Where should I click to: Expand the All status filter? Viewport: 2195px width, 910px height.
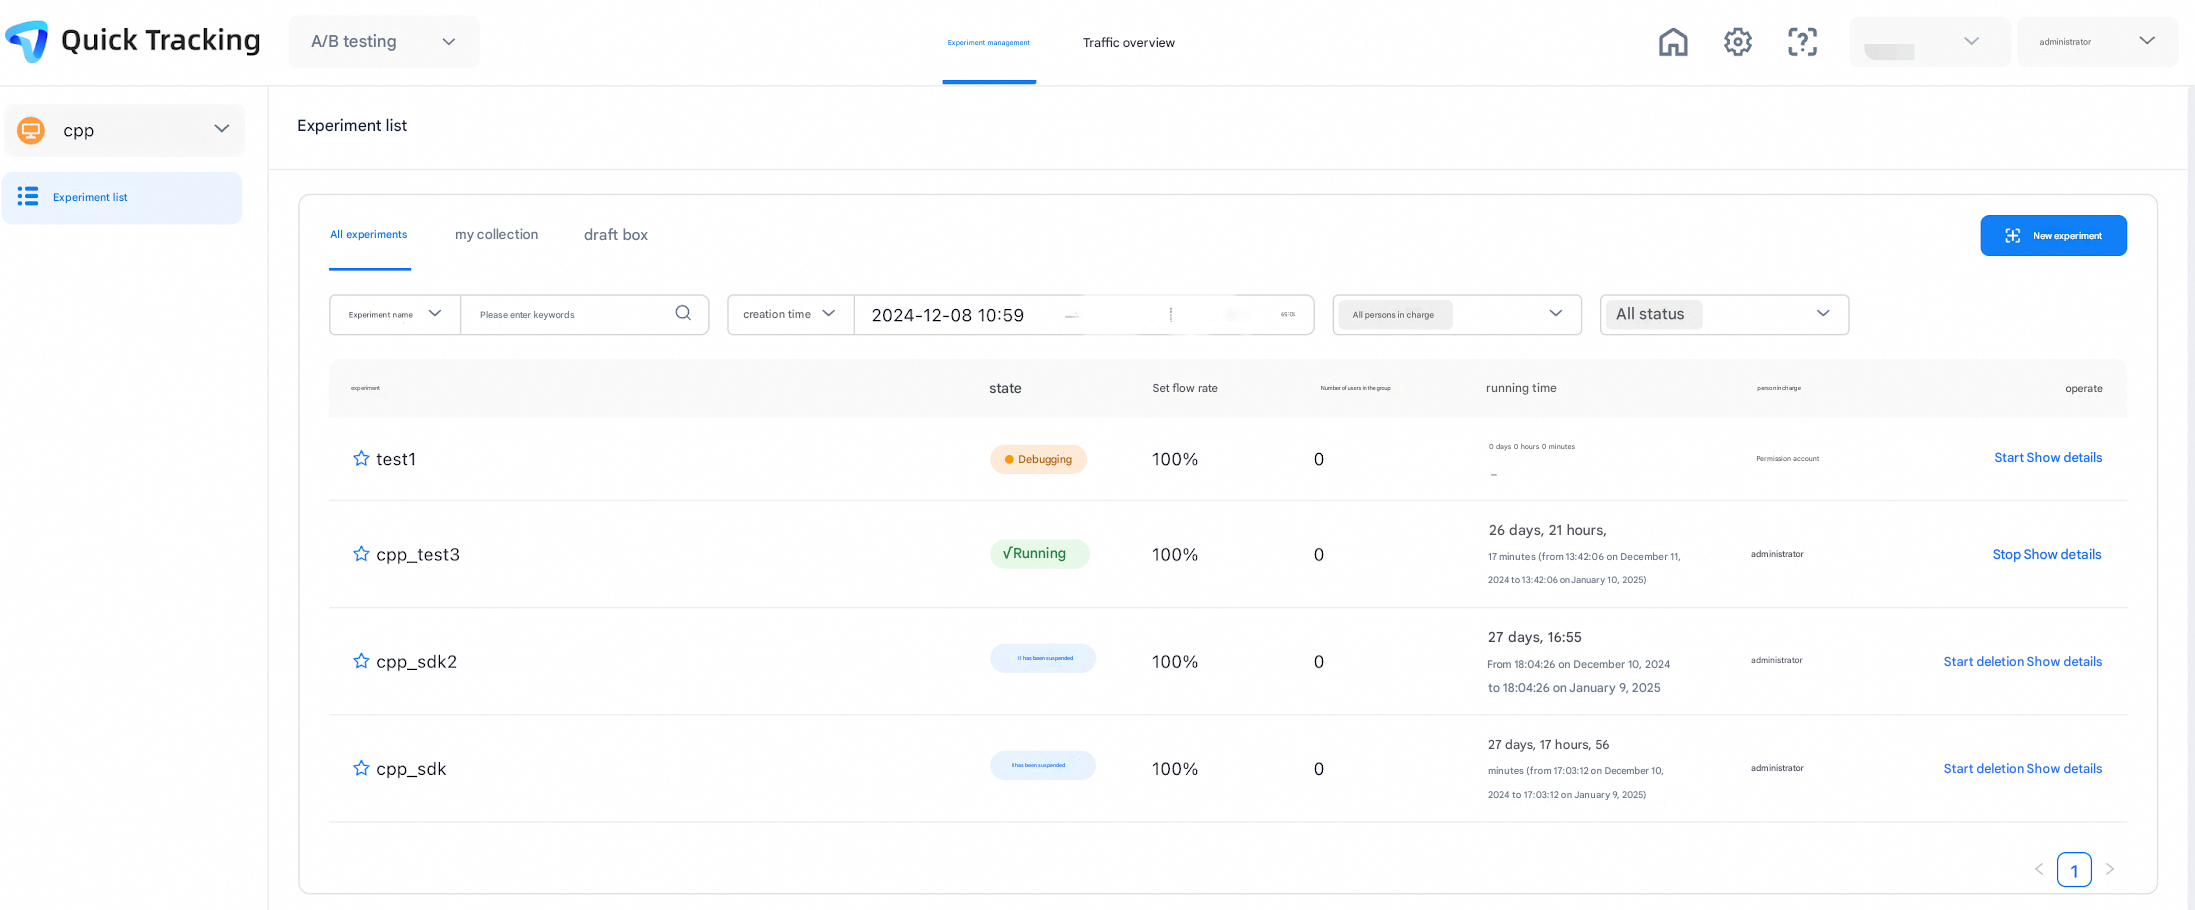[x=1723, y=314]
